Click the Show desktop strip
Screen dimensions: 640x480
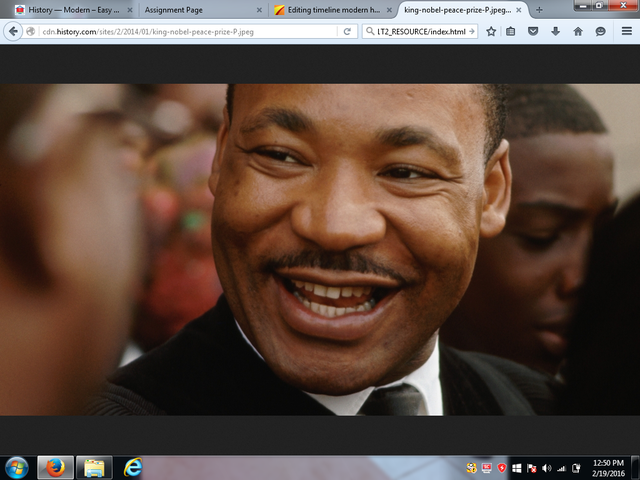pos(636,468)
